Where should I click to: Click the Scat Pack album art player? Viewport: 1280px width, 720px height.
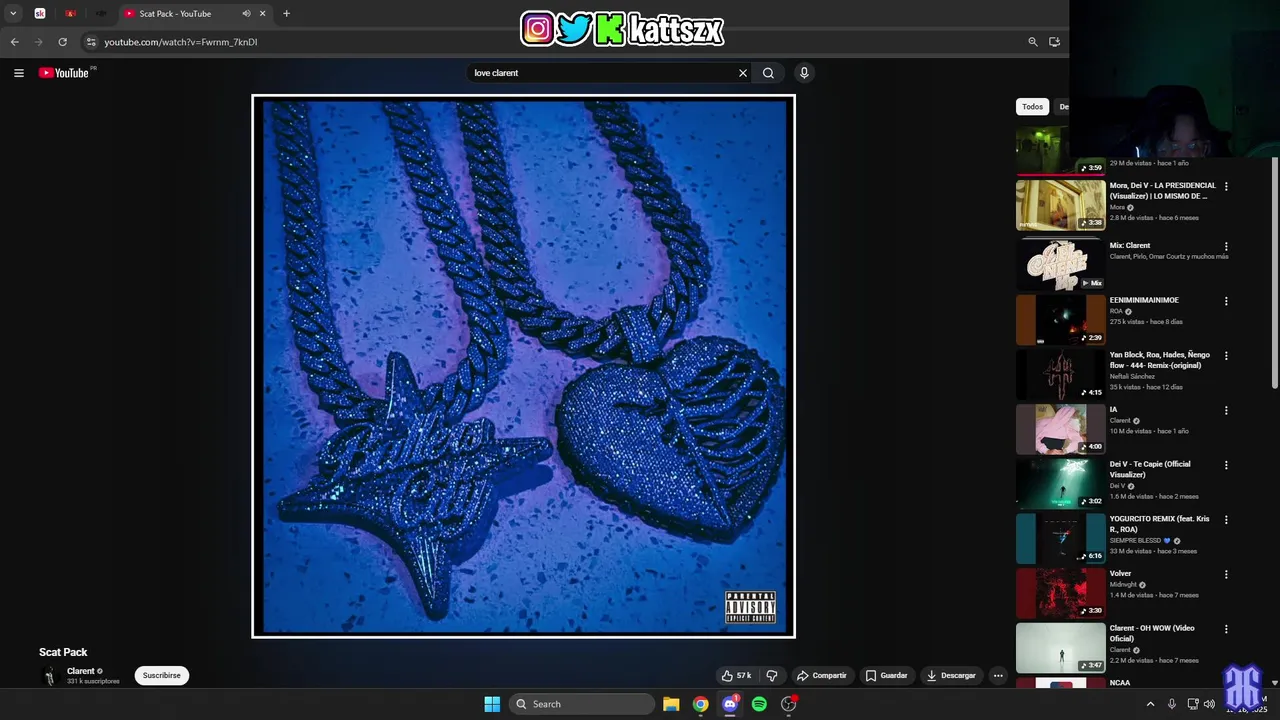coord(523,366)
